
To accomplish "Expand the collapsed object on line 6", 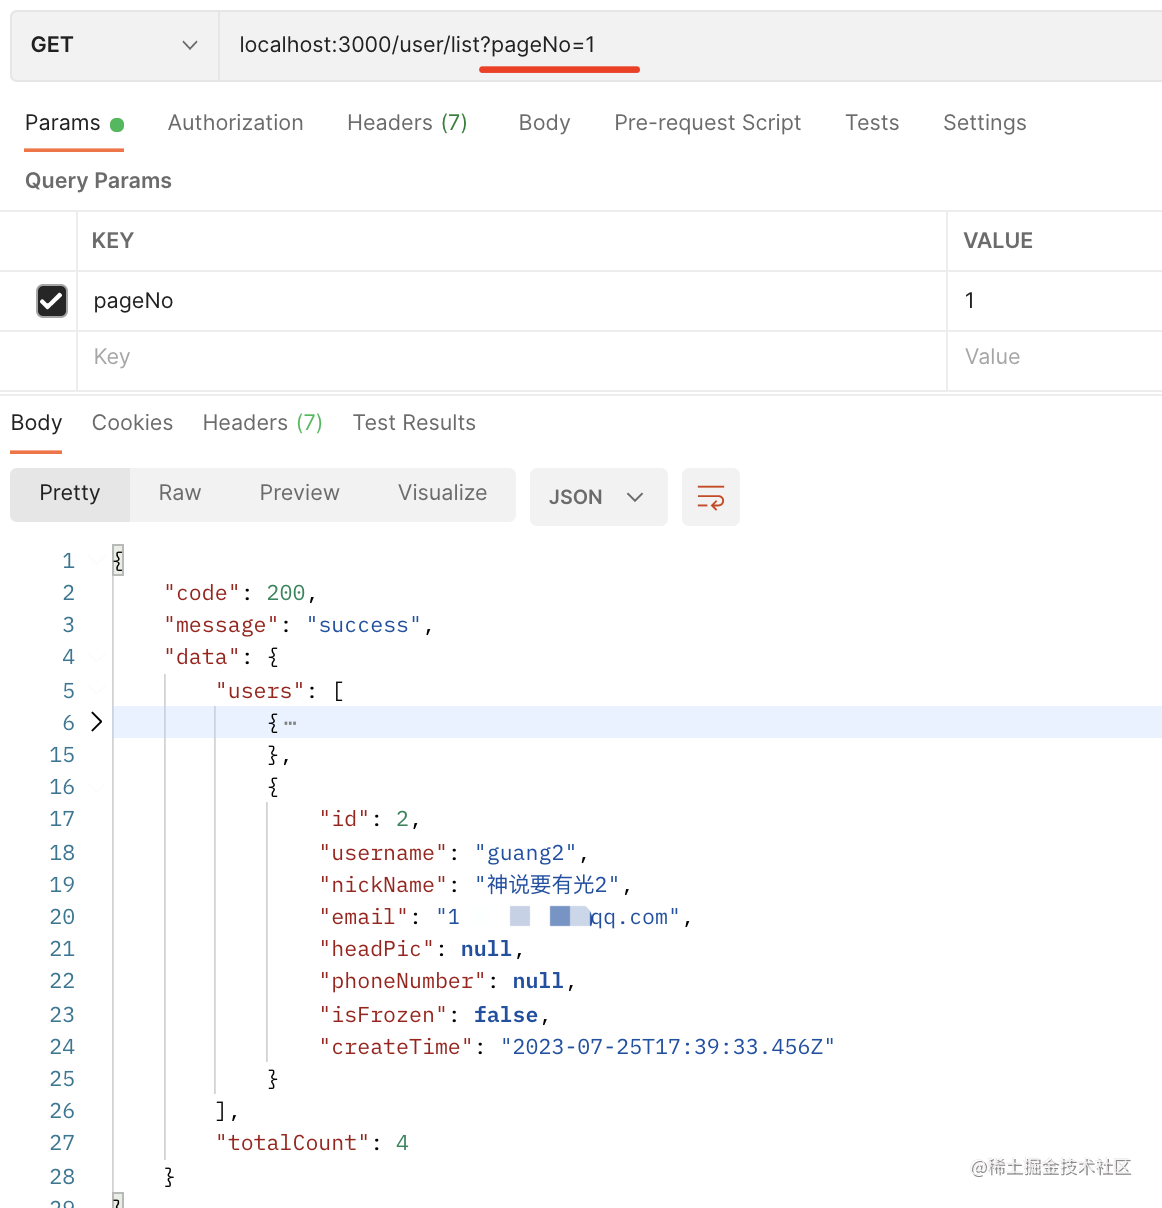I will coord(97,722).
